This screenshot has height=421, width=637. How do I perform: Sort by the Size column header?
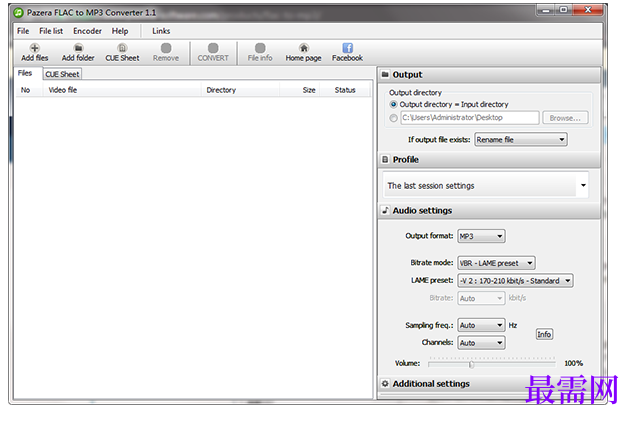coord(300,90)
